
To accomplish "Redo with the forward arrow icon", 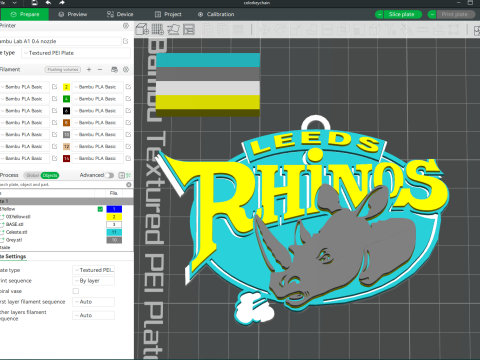I will (x=62, y=3).
